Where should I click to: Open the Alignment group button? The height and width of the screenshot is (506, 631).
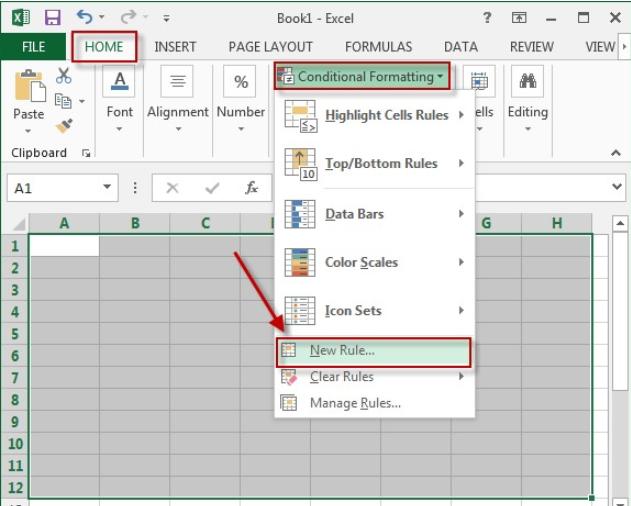point(177,99)
